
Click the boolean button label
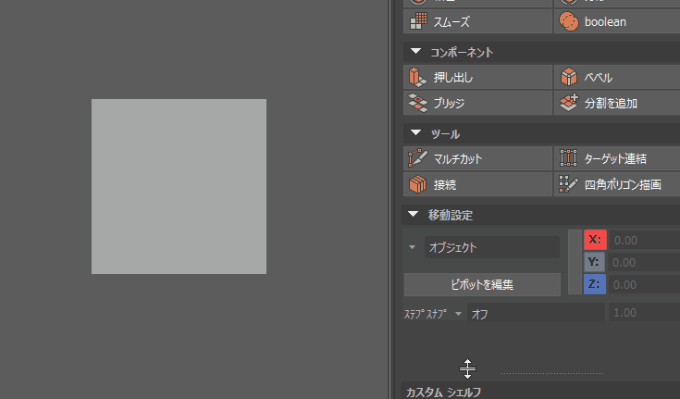click(x=605, y=22)
